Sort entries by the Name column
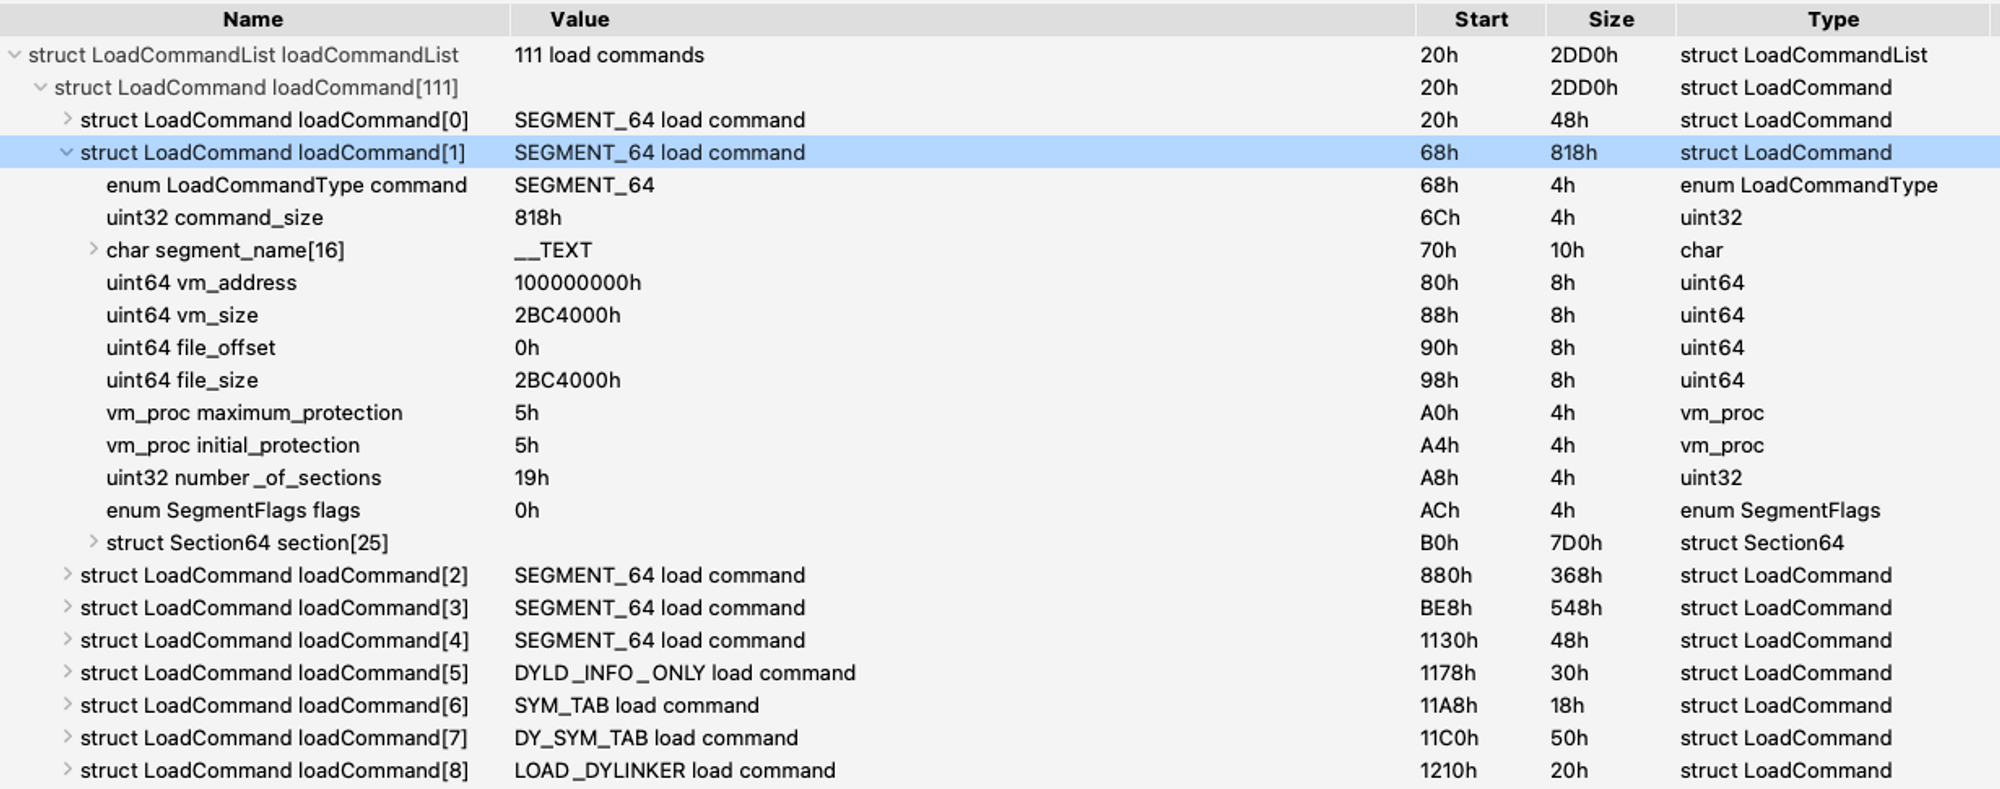This screenshot has height=789, width=2000. 252,19
